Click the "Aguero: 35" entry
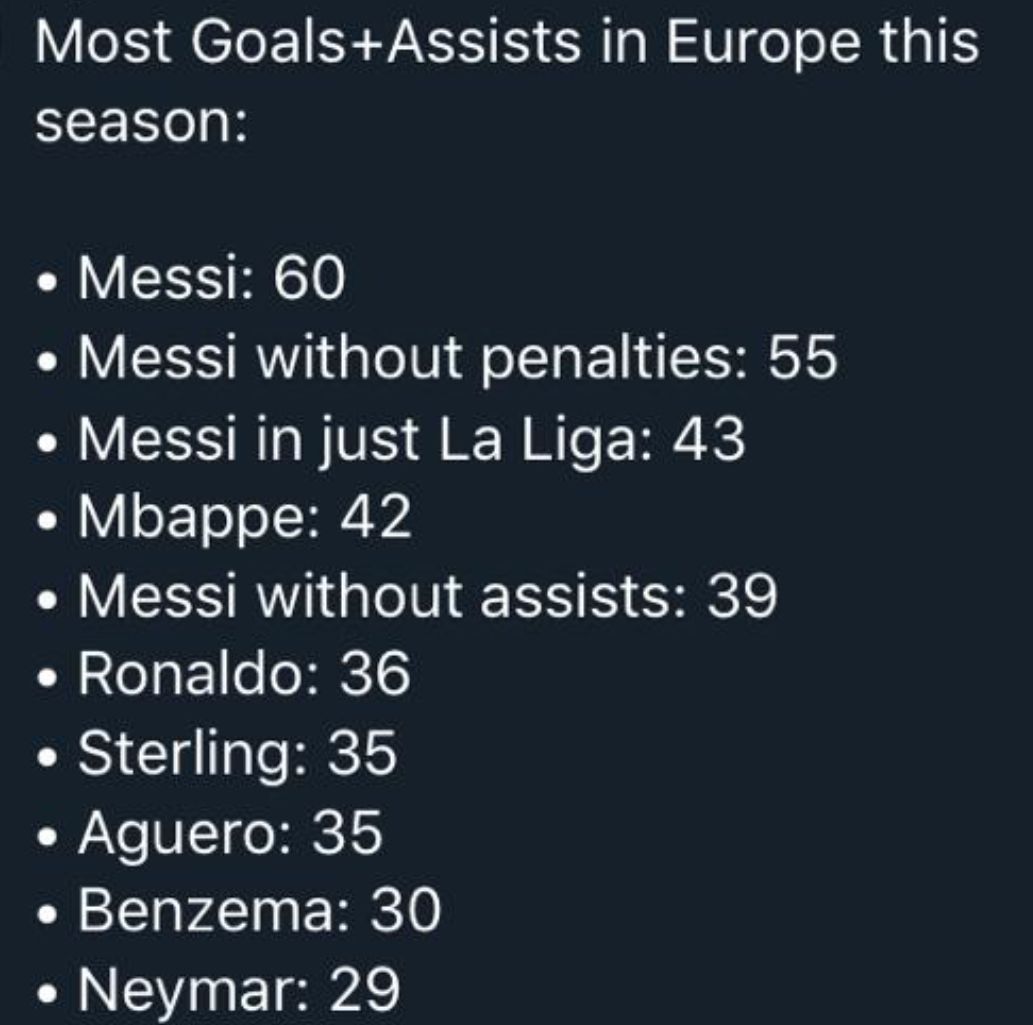Viewport: 1033px width, 1025px height. point(230,833)
